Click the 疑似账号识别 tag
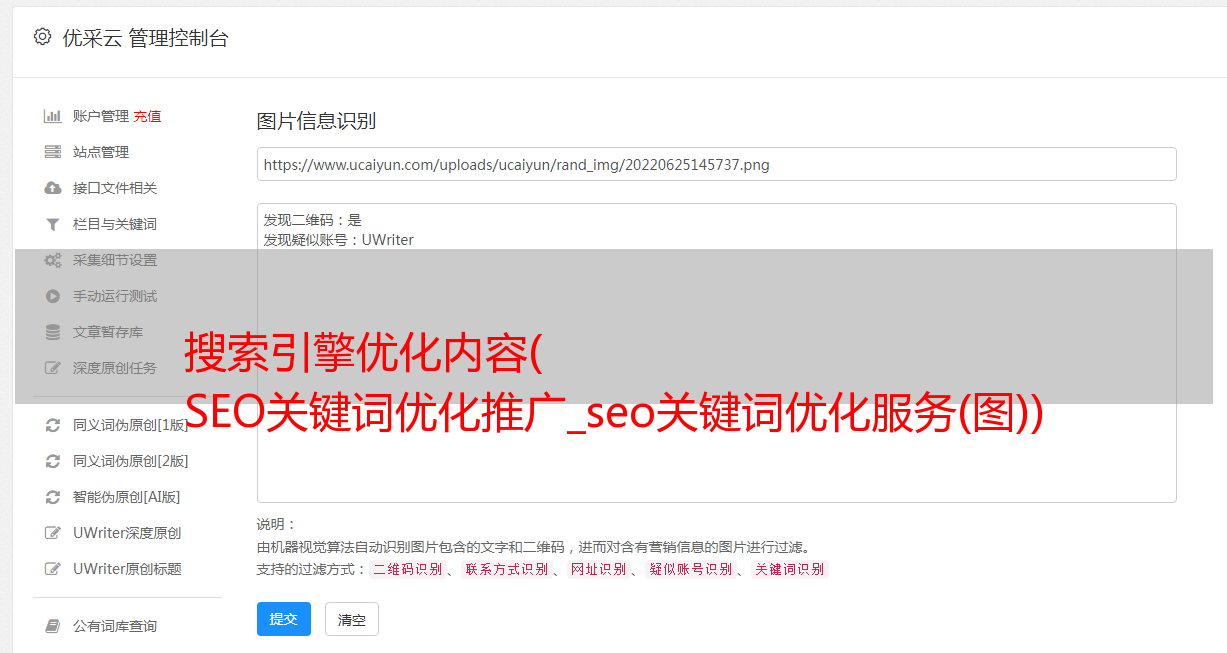1227x653 pixels. pyautogui.click(x=691, y=569)
